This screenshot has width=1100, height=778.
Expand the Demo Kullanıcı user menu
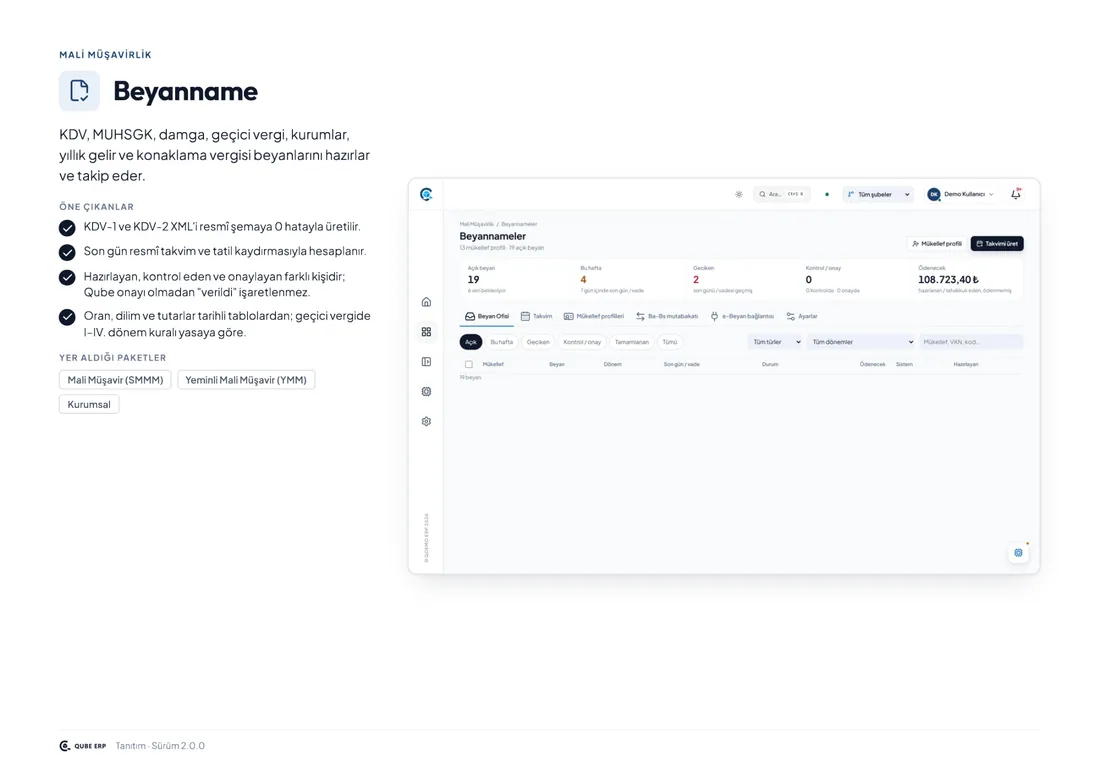tap(960, 194)
